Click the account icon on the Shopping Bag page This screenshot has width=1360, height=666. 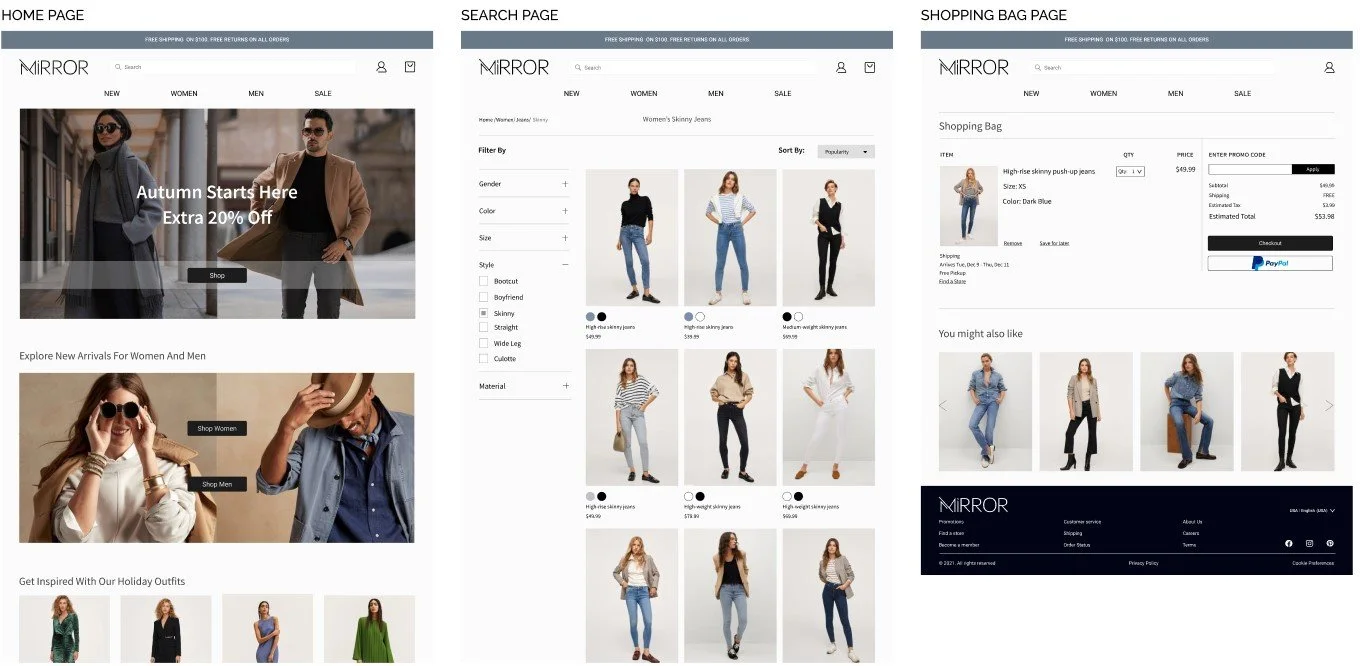click(1329, 67)
